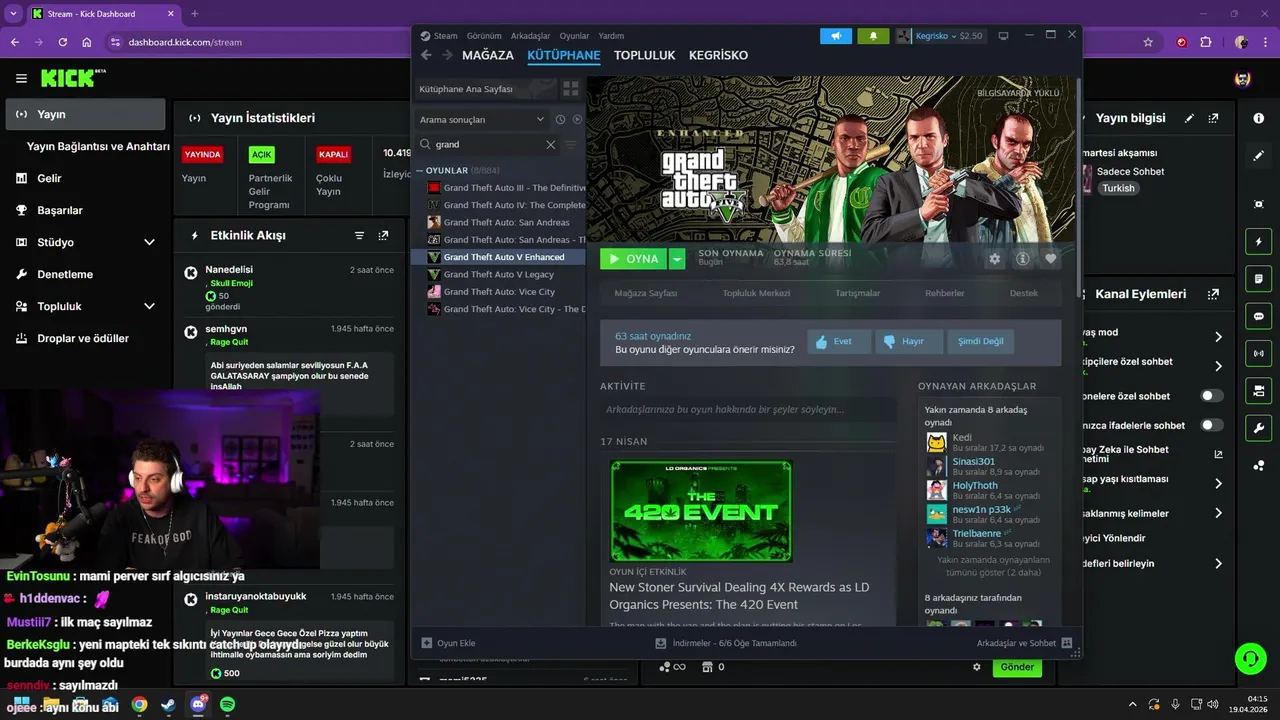
Task: Open Steam announcements megaphone button
Action: [x=836, y=36]
